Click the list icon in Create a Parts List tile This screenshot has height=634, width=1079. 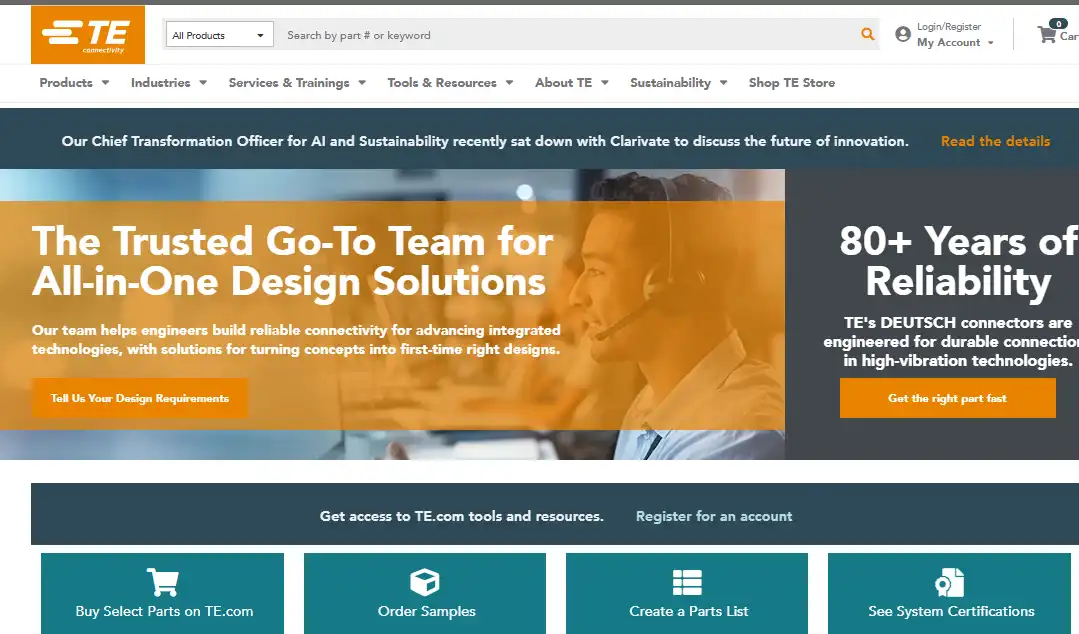tap(687, 582)
